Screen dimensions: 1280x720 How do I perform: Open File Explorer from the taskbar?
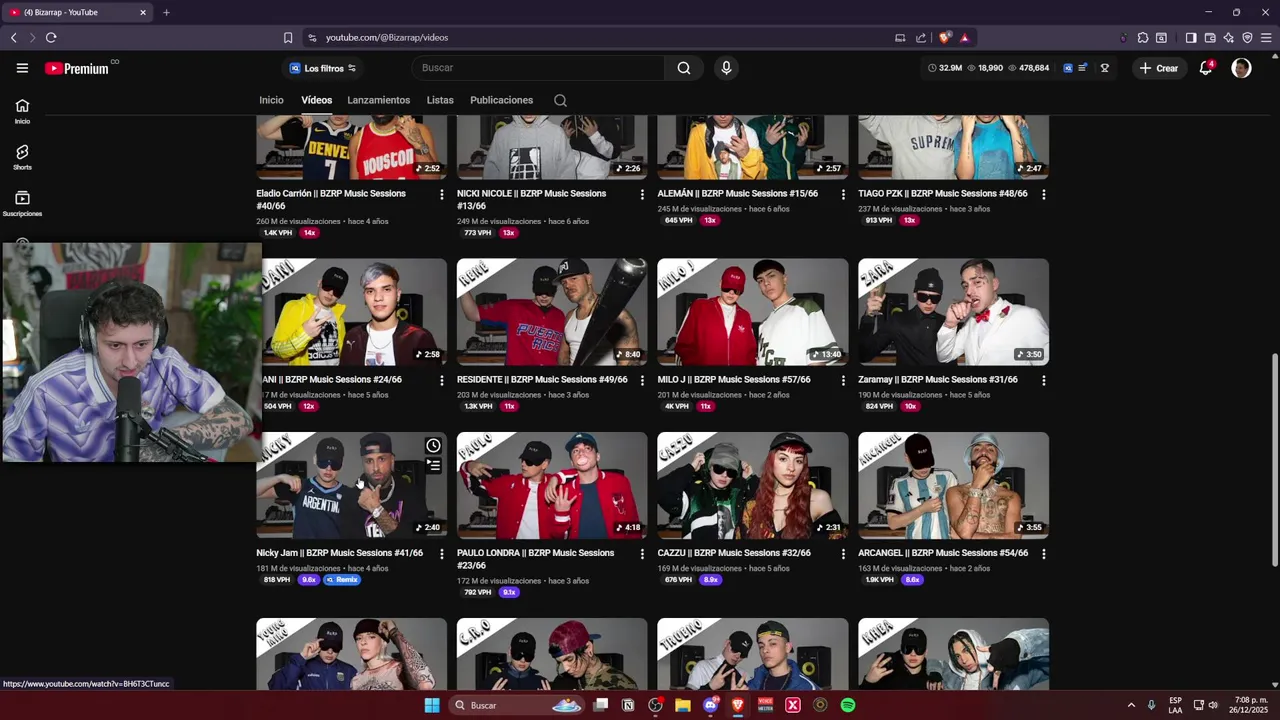coord(683,705)
